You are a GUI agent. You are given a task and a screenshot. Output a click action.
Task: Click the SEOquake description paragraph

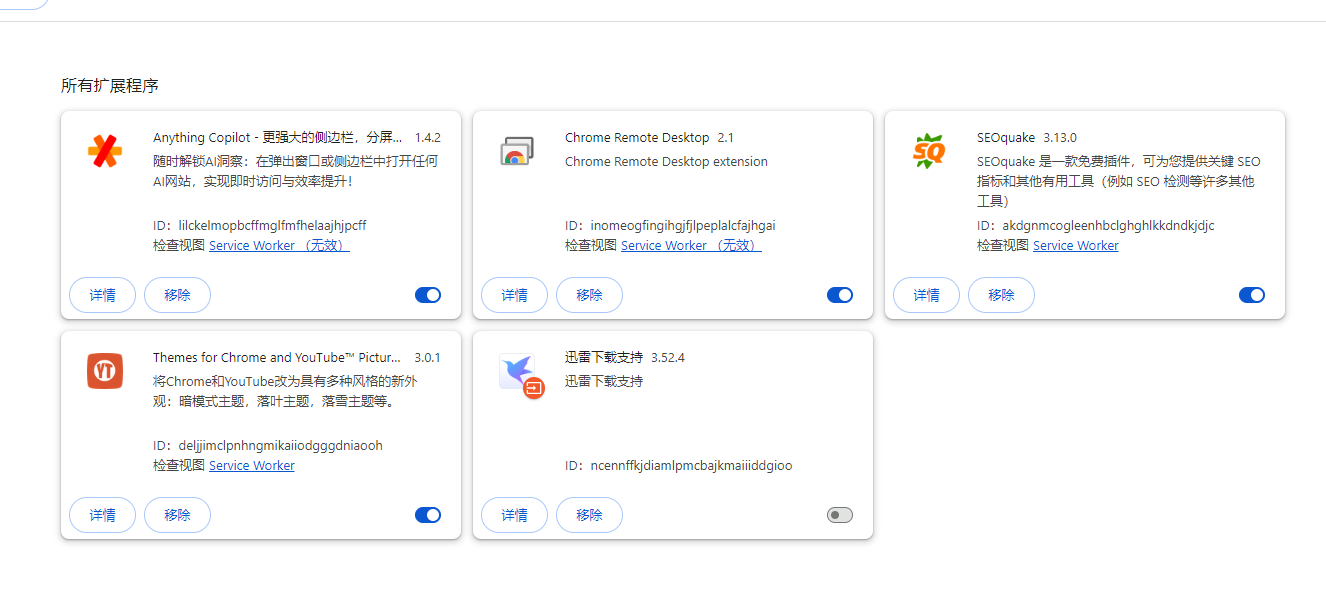click(1119, 182)
